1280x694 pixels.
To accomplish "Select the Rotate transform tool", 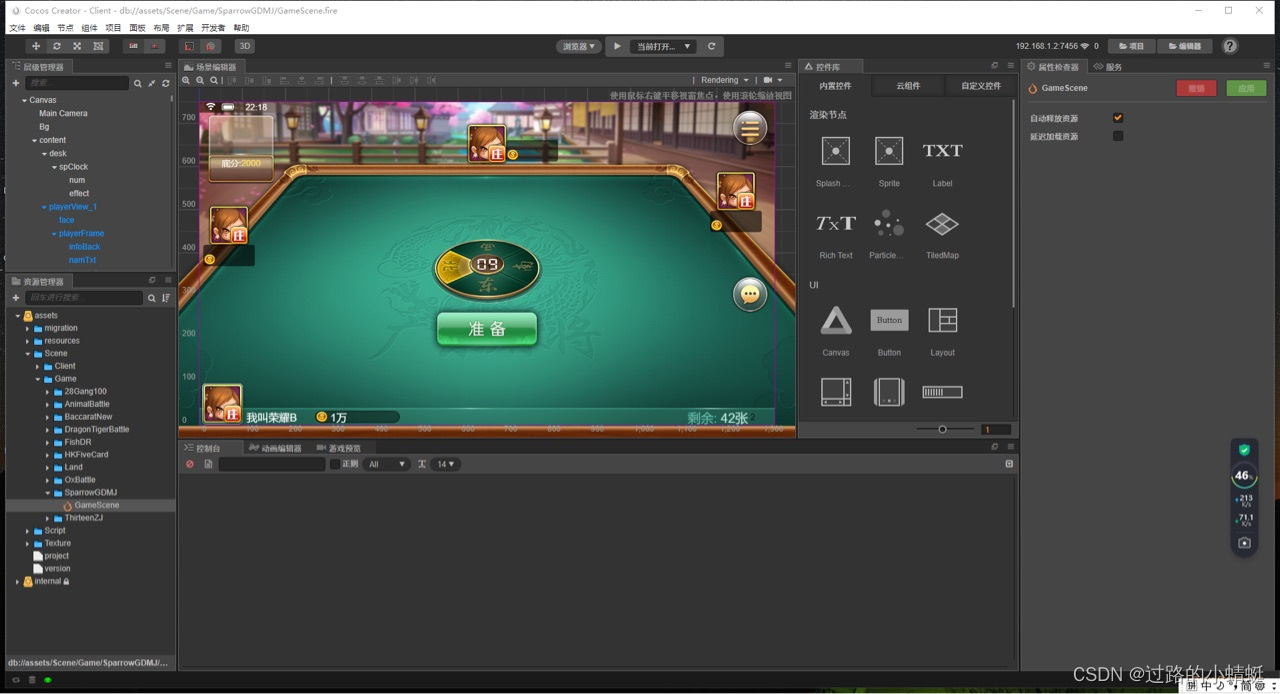I will [56, 45].
